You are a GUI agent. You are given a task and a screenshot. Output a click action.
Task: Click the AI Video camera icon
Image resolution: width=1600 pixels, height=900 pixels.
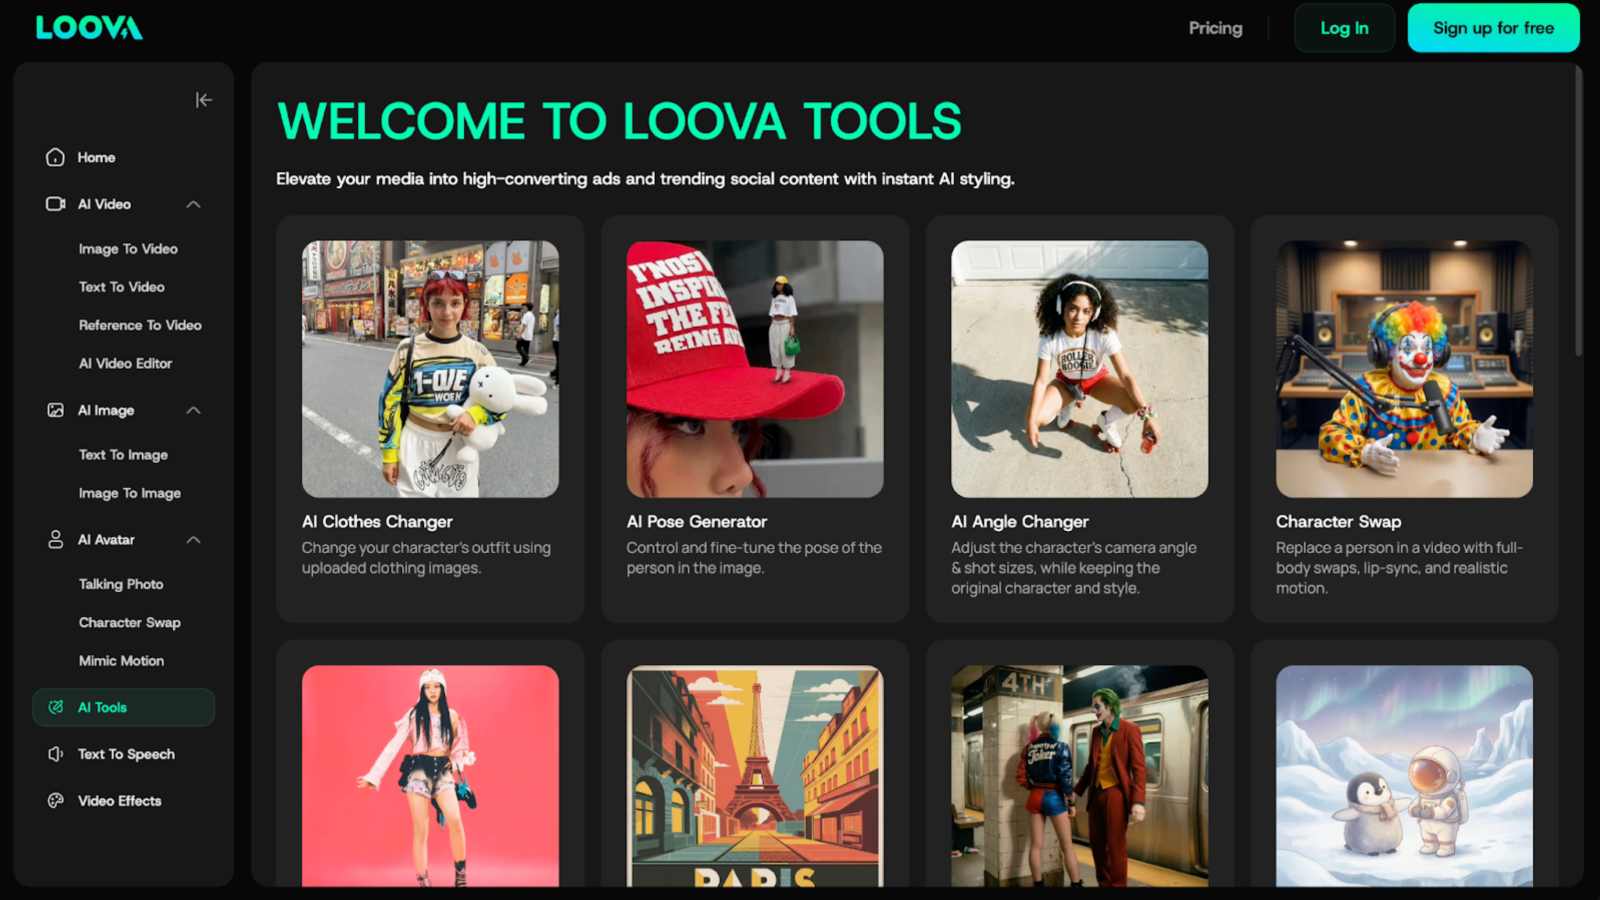(x=54, y=203)
